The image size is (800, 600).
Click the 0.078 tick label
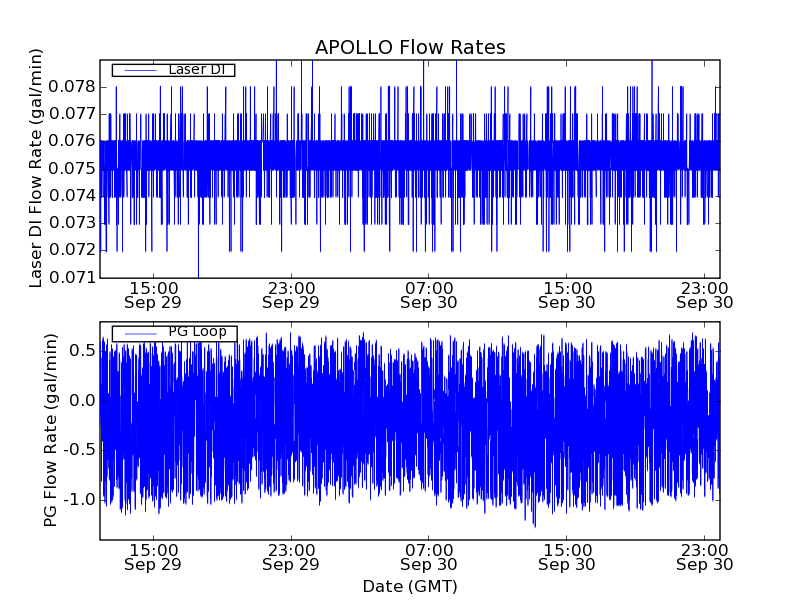72,87
